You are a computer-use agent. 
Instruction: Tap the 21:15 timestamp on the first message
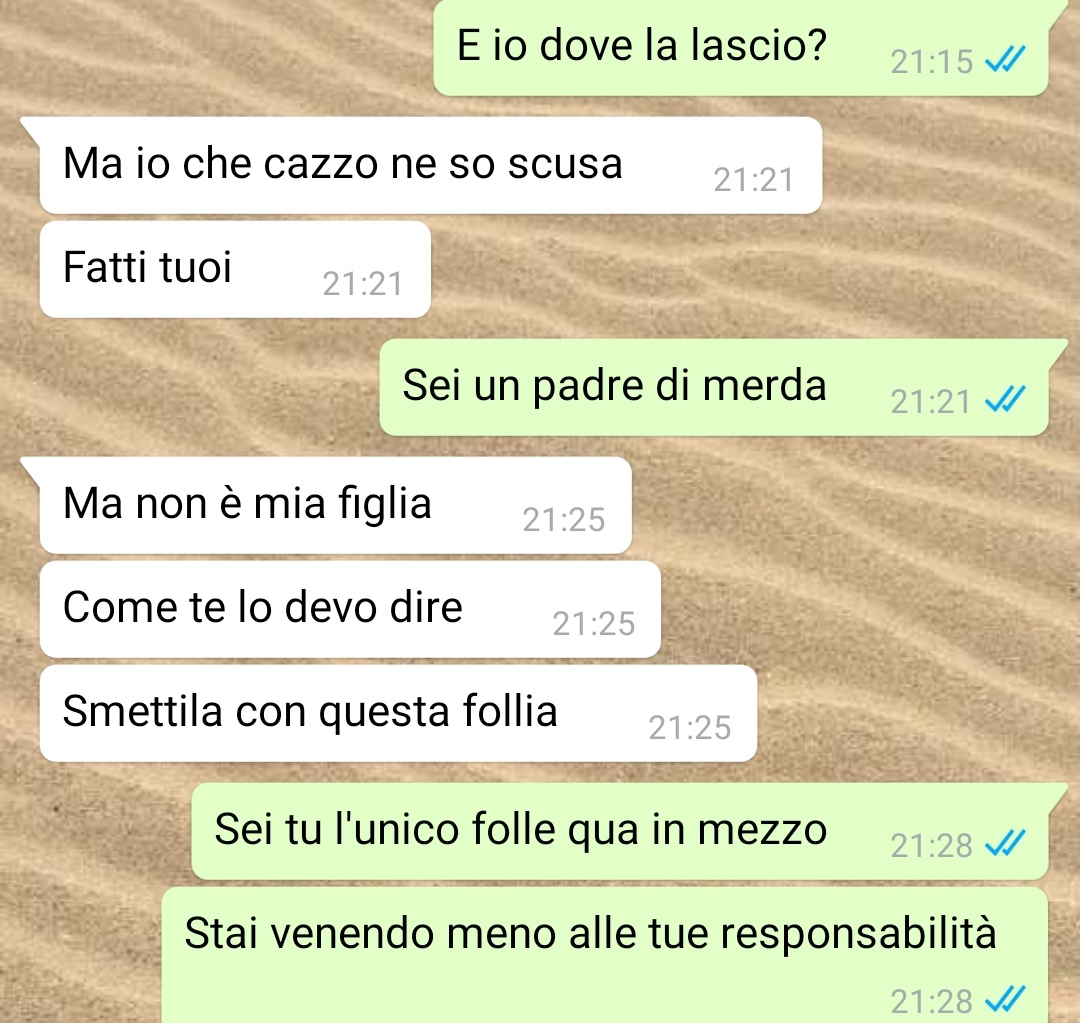pyautogui.click(x=931, y=62)
